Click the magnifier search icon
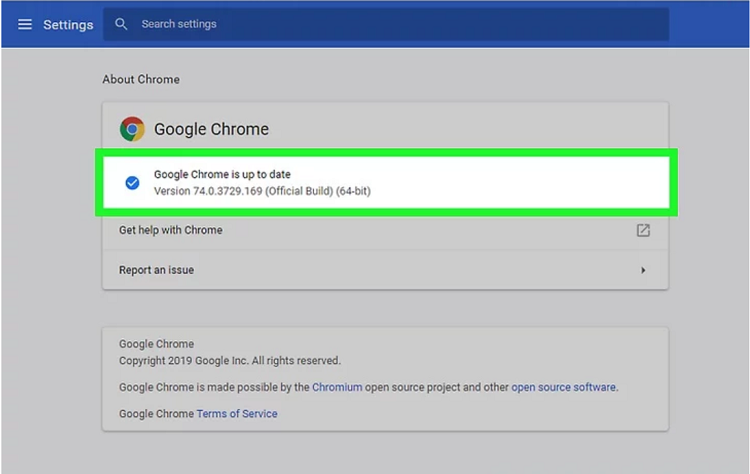This screenshot has height=474, width=750. coord(121,24)
